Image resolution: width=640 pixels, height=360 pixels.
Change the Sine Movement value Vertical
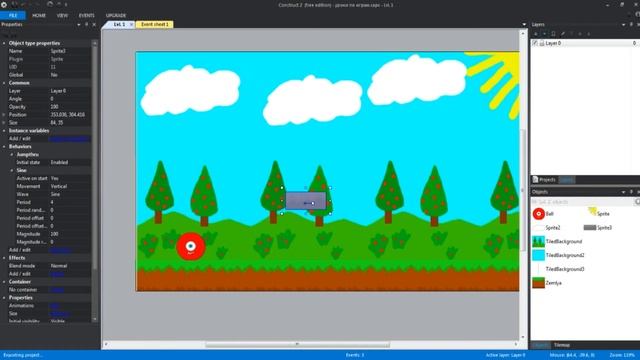click(x=69, y=187)
